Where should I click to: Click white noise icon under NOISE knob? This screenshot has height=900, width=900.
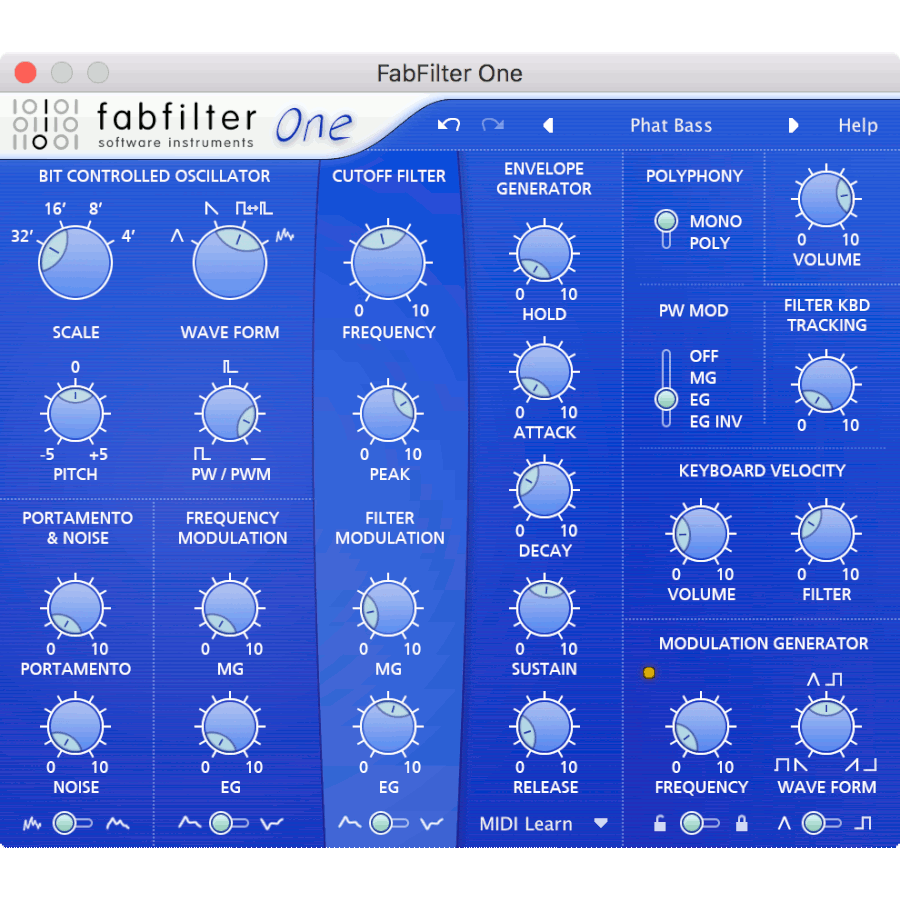tap(32, 824)
